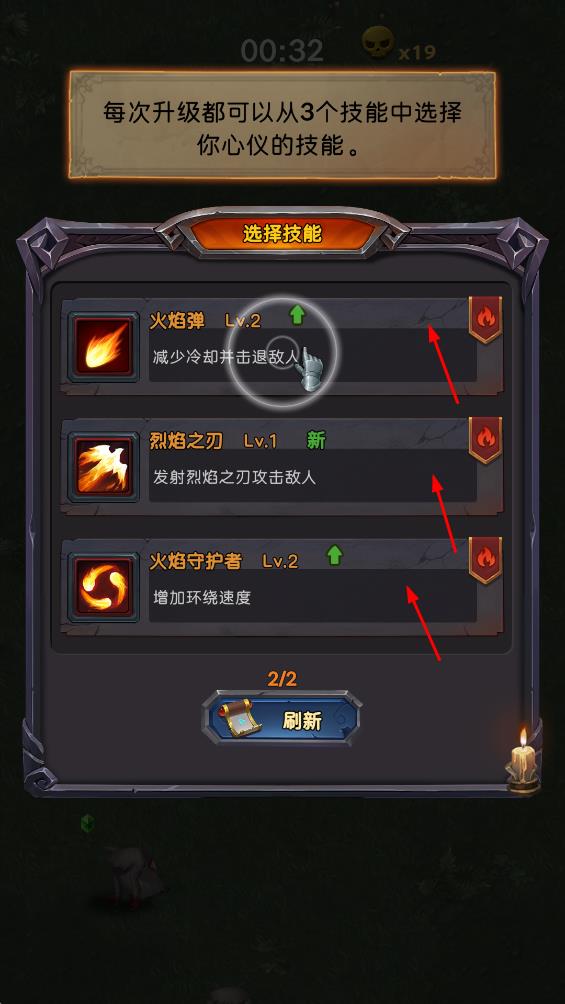Image resolution: width=565 pixels, height=1004 pixels.
Task: Click the scroll icon on the refresh button
Action: coord(238,719)
